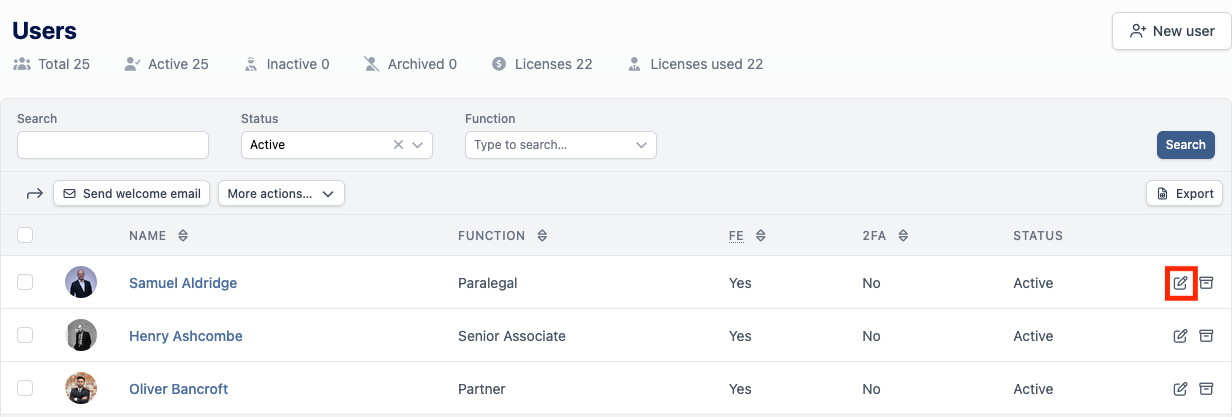Open Henry Ashcombe's profile link
Viewport: 1232px width, 417px height.
tap(186, 336)
